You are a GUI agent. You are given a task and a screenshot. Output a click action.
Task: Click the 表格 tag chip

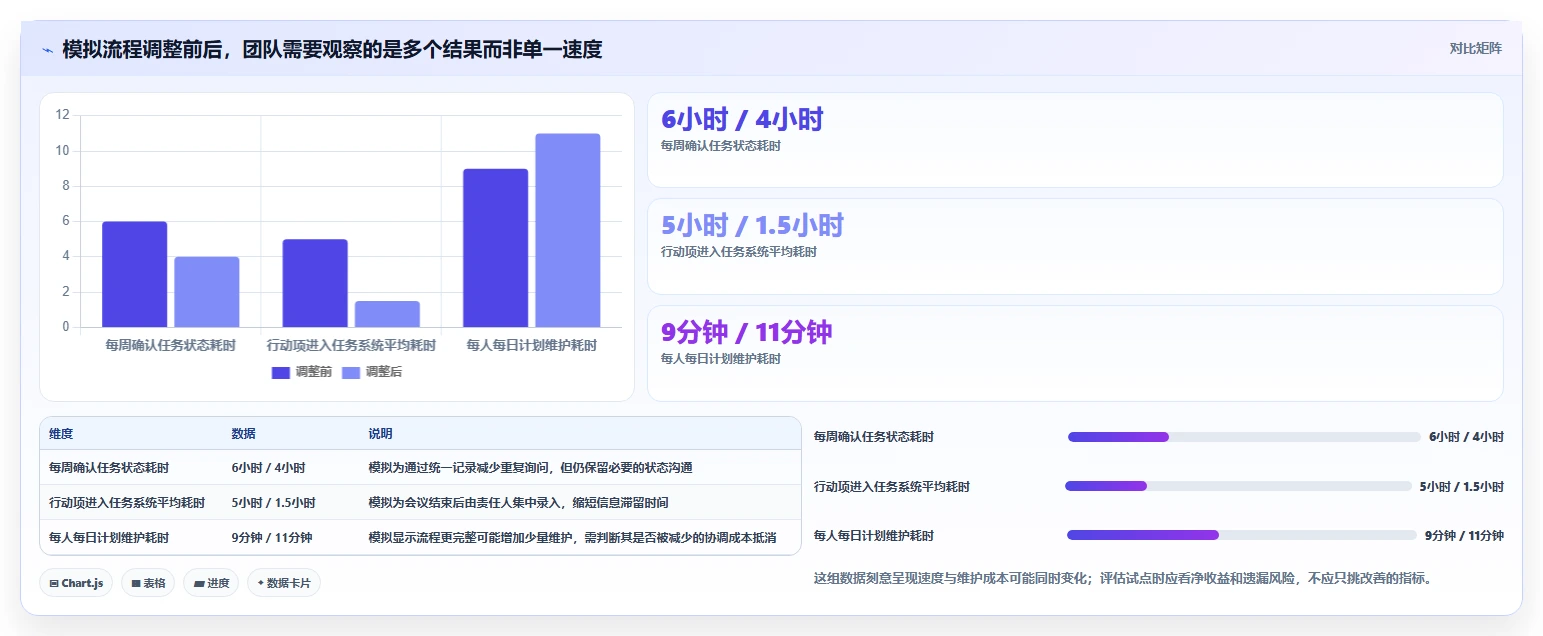click(x=149, y=583)
